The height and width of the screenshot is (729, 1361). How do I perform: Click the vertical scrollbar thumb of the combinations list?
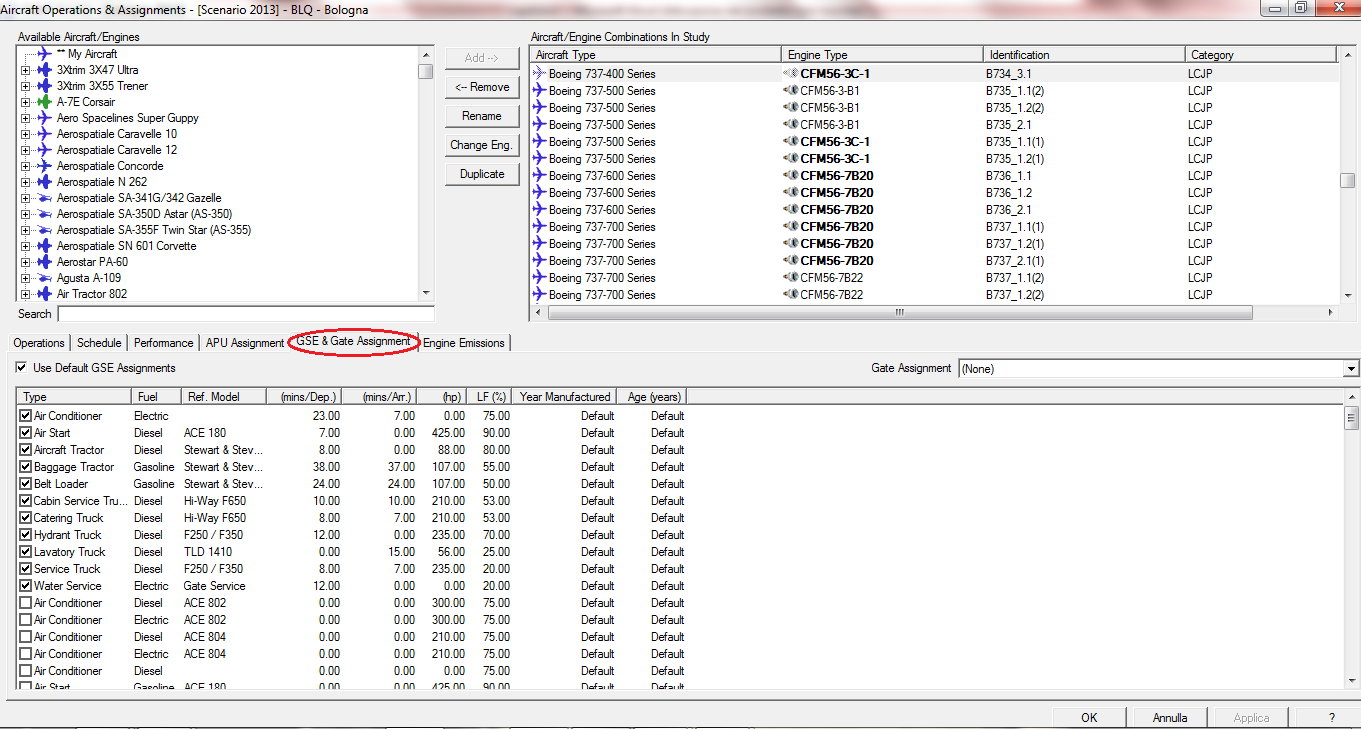coord(1348,180)
